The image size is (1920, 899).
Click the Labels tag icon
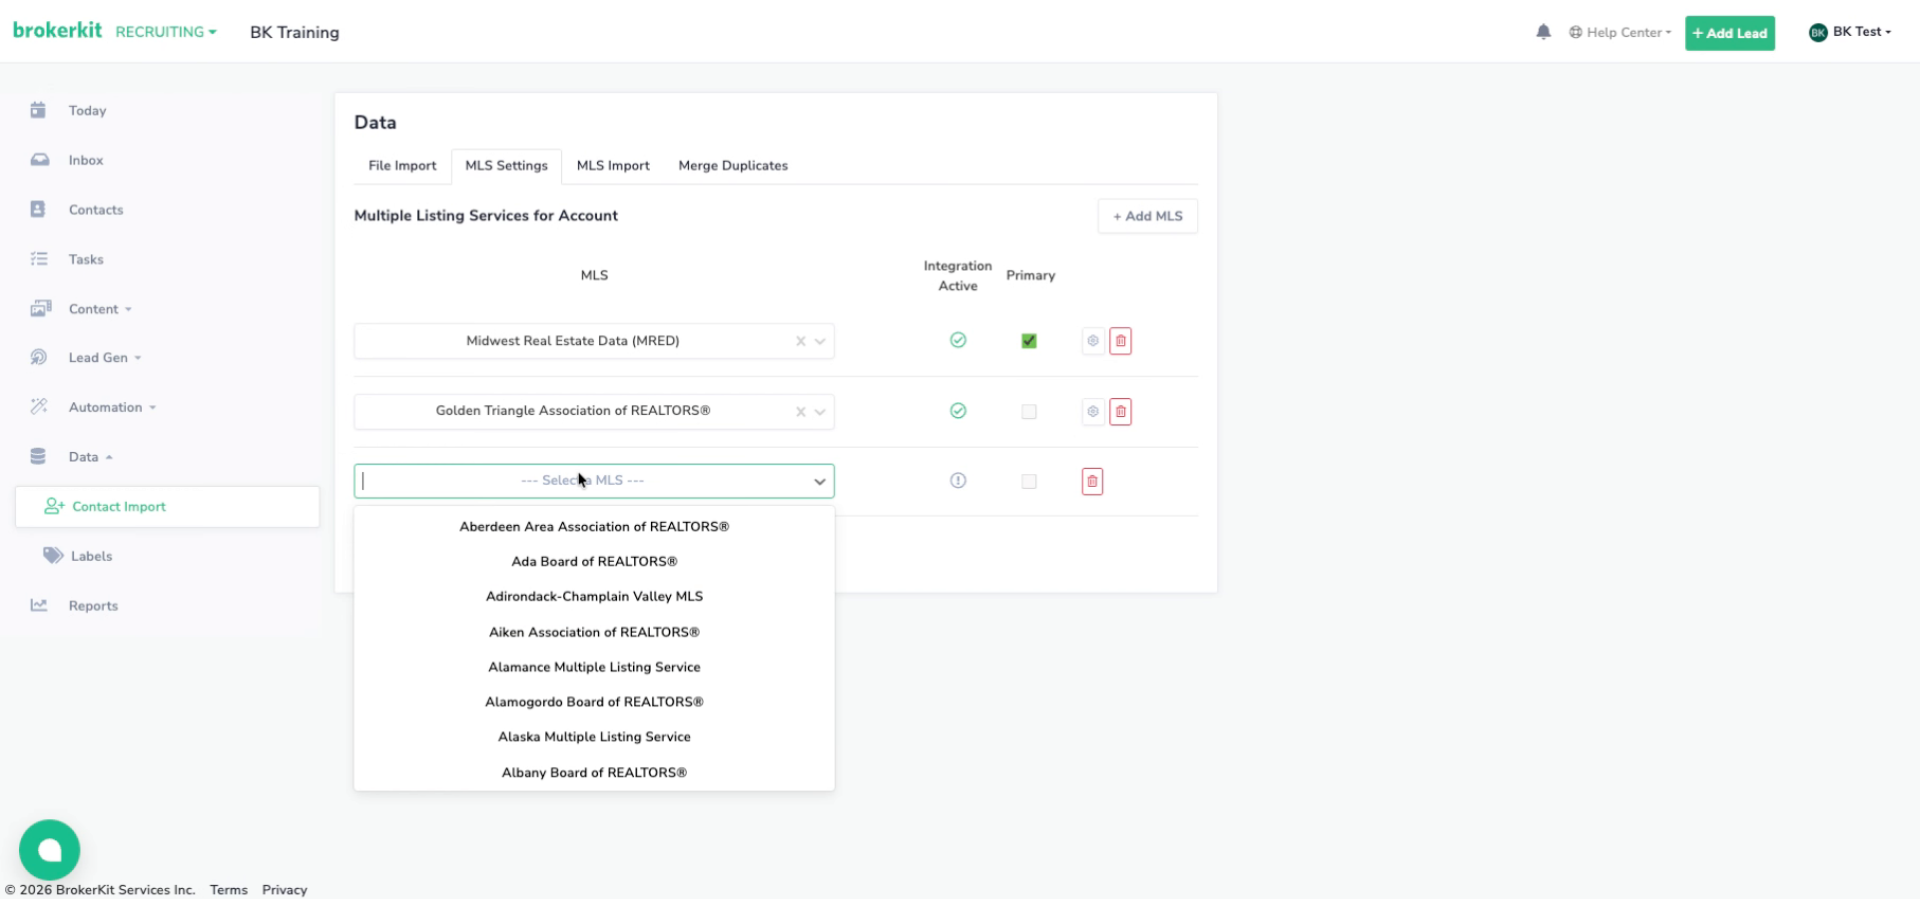(x=53, y=555)
